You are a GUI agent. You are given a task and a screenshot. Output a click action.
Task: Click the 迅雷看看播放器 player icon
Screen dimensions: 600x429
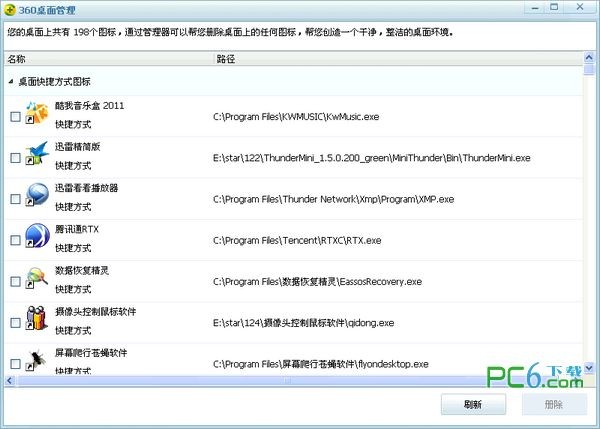point(37,194)
